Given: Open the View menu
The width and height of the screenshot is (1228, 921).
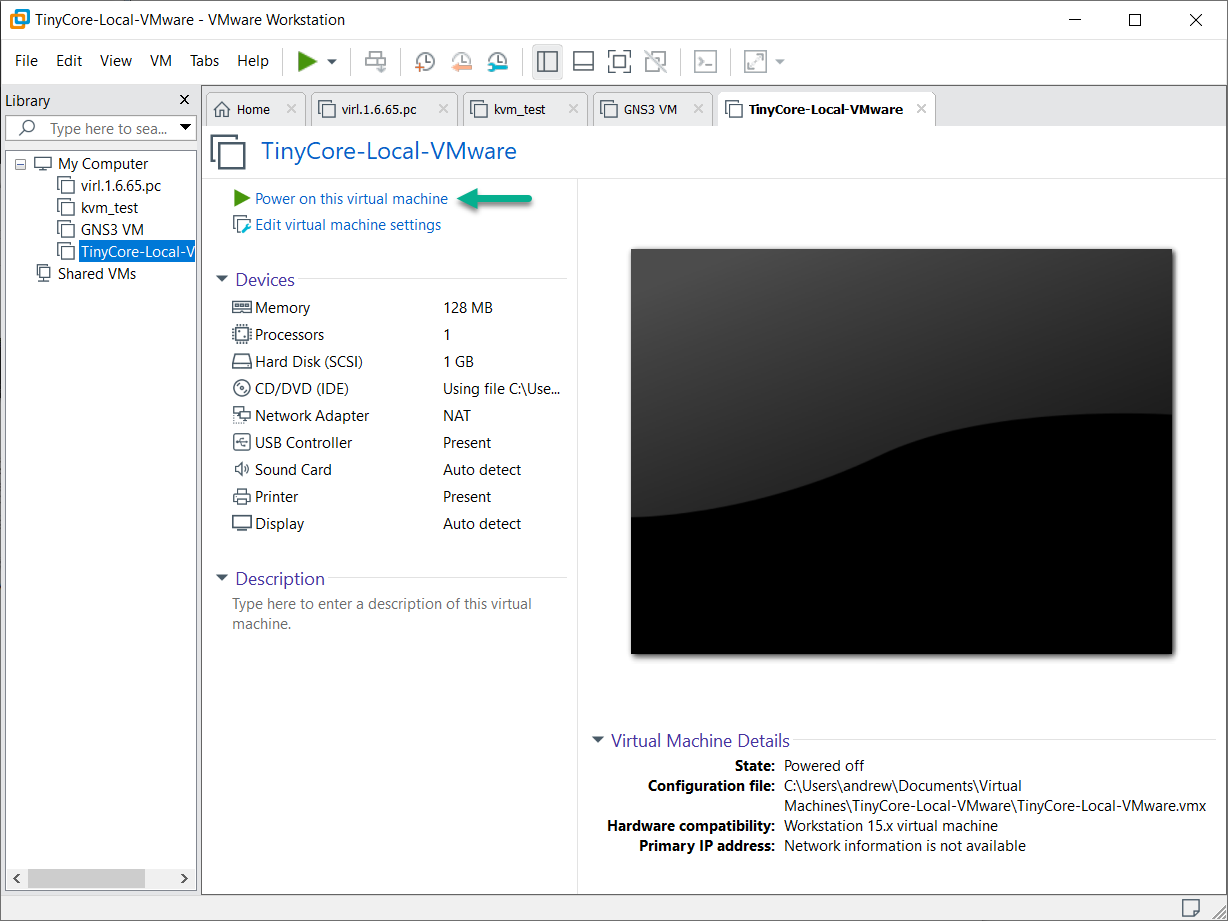Looking at the screenshot, I should click(116, 61).
